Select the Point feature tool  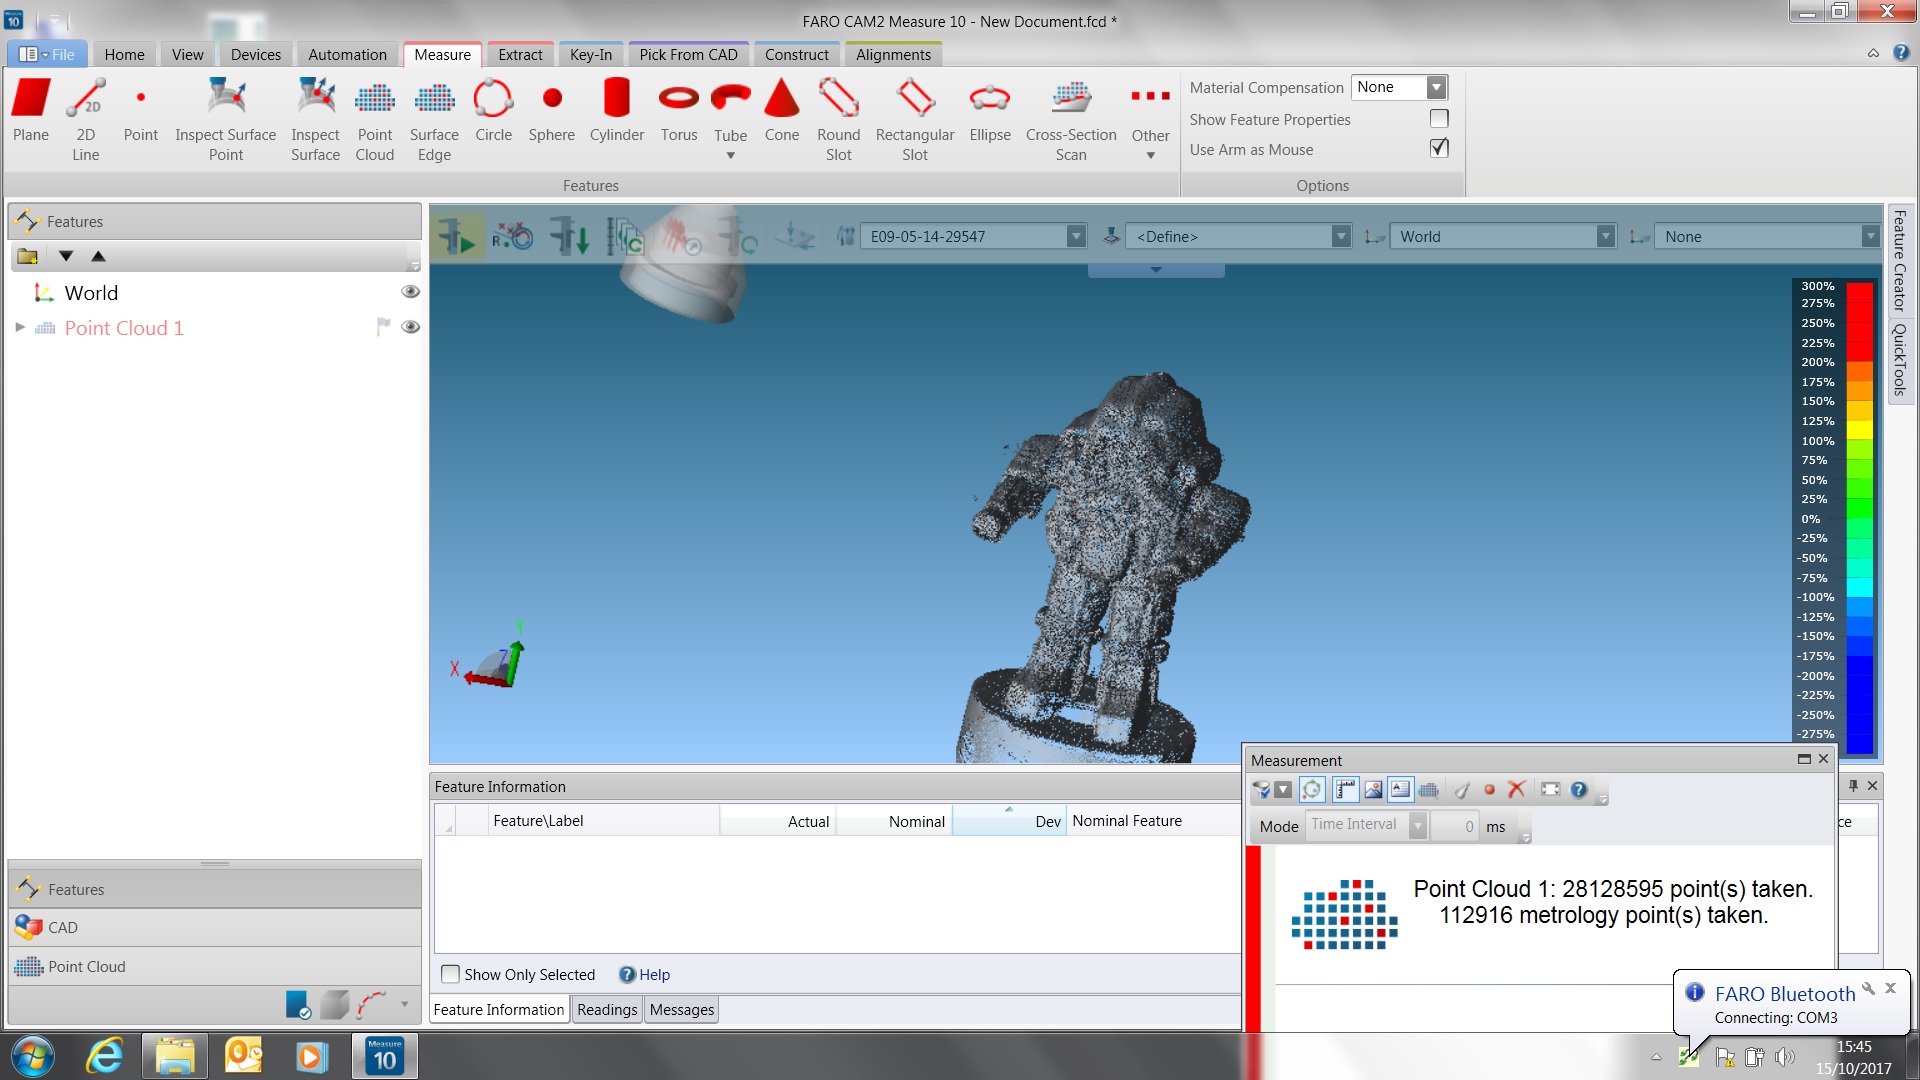[x=141, y=111]
